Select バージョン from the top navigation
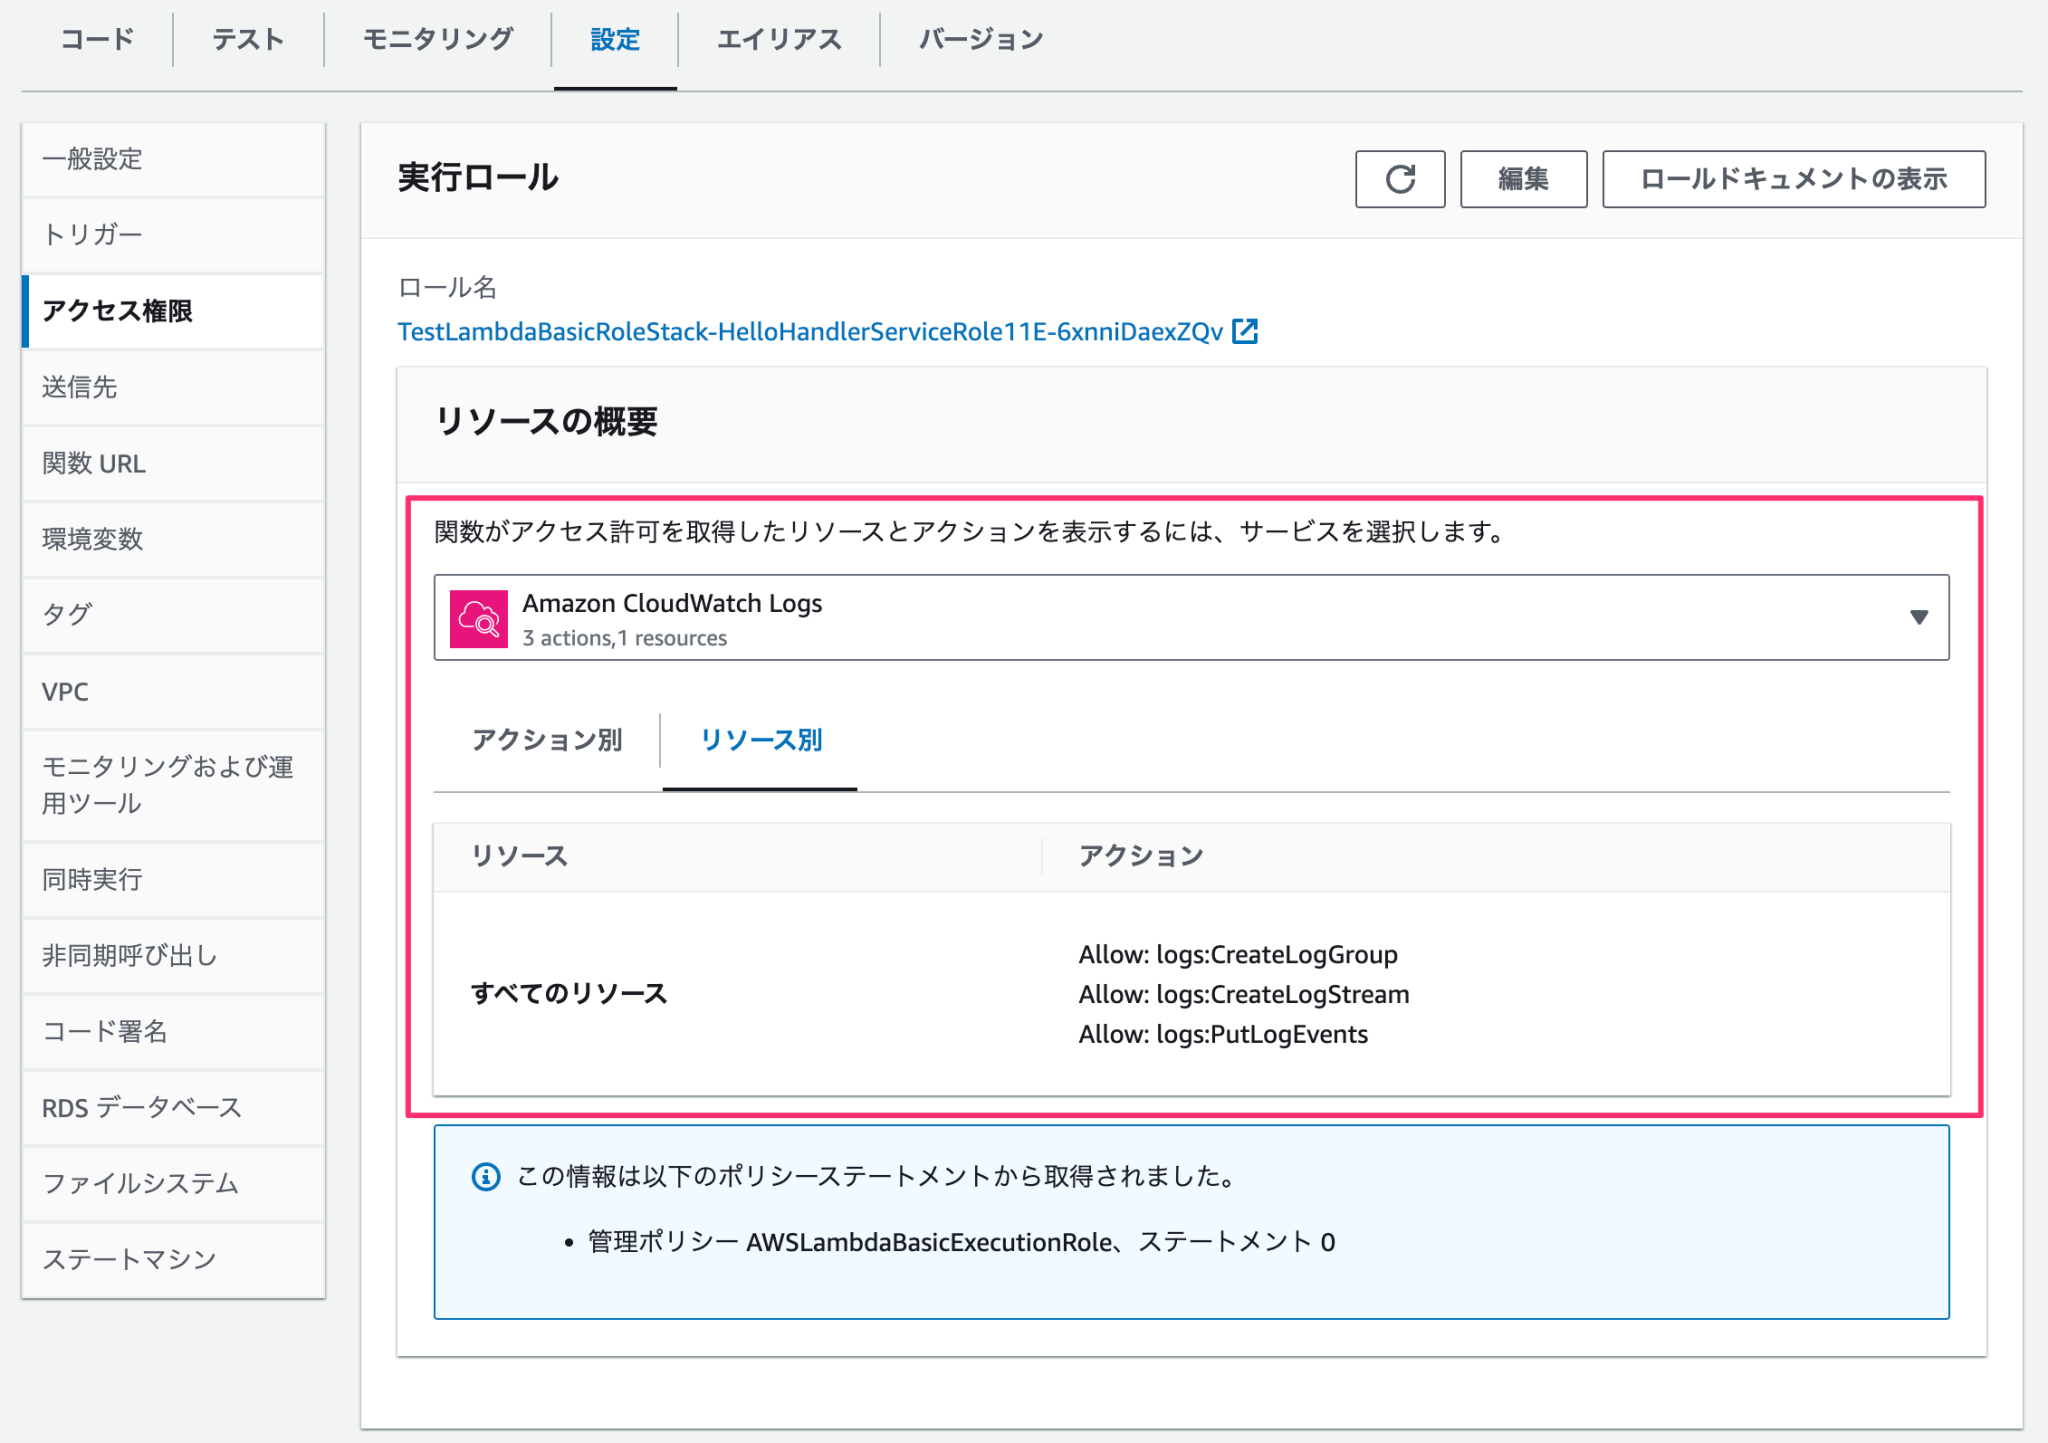 point(978,39)
